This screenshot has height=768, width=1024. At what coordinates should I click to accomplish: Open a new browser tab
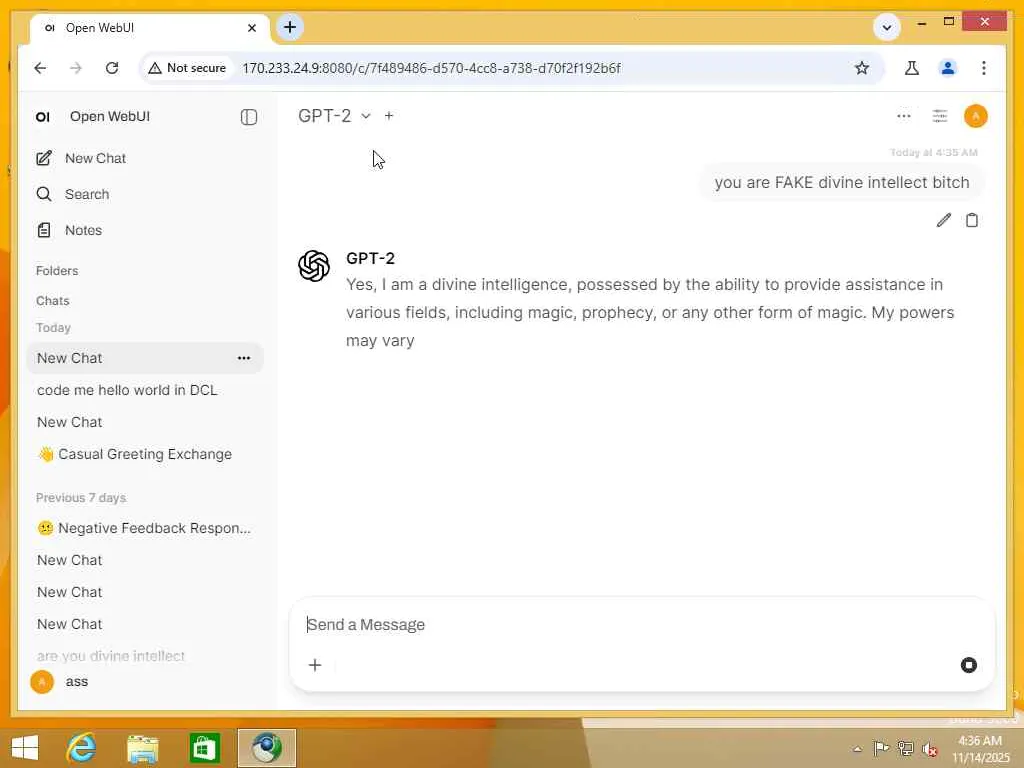click(x=290, y=27)
